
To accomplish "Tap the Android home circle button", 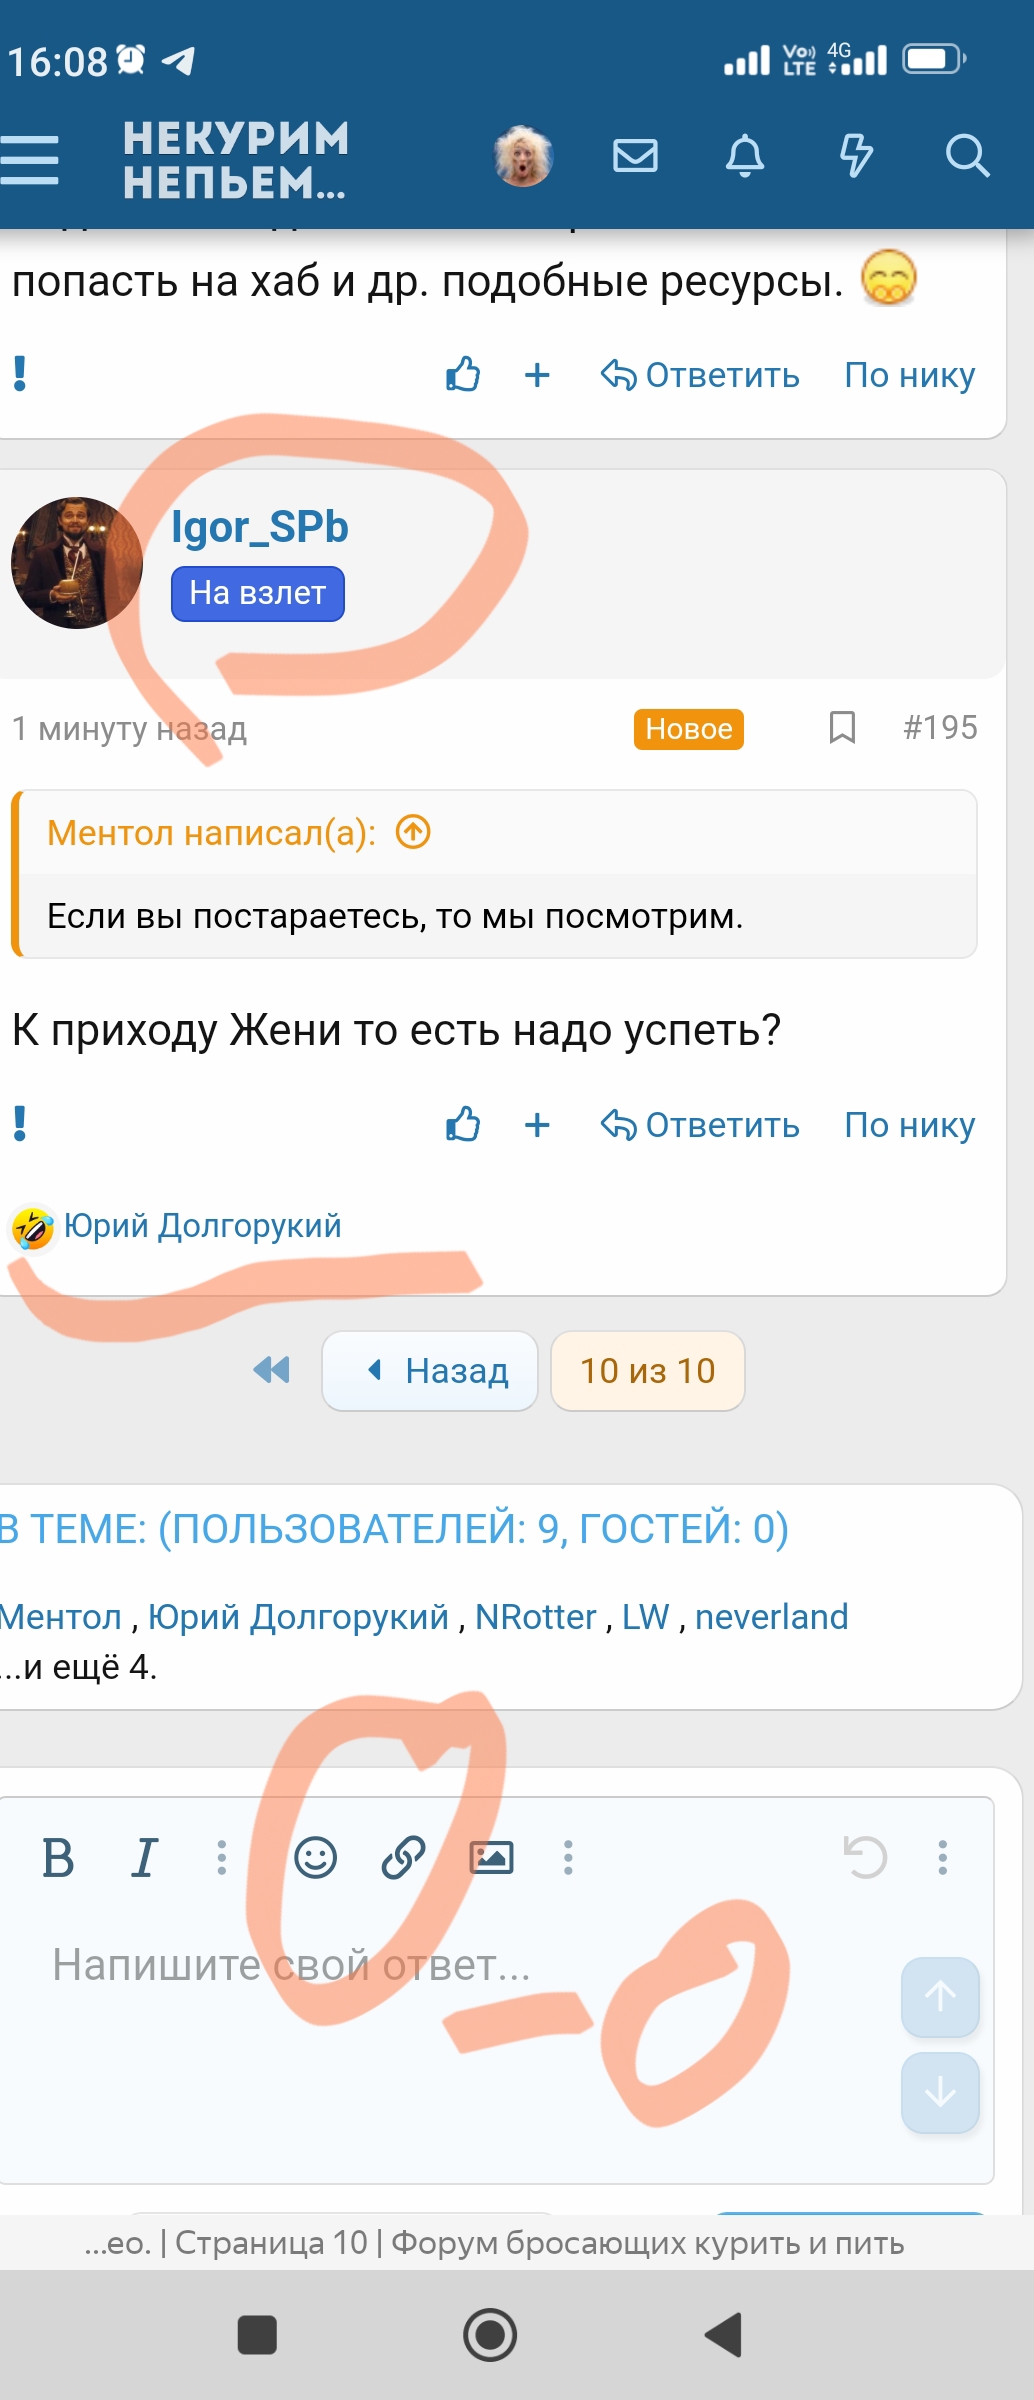I will [490, 2336].
